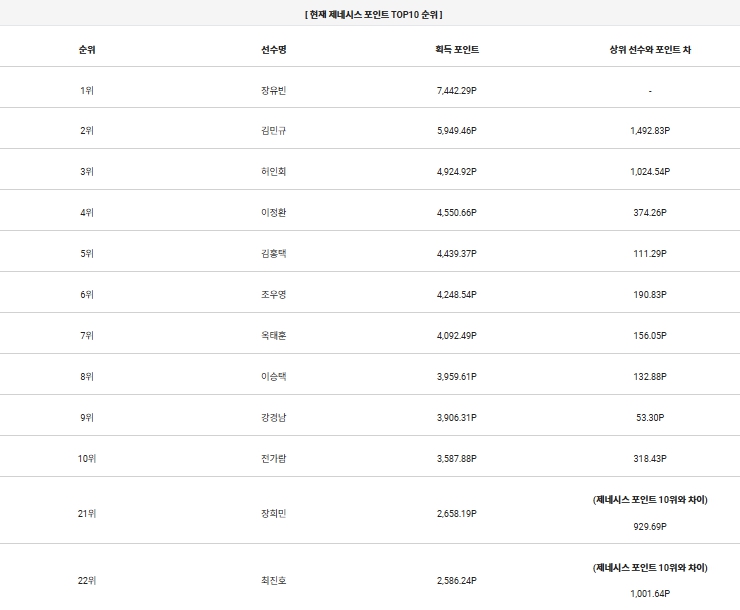Select the 929.69P gap value
Screen dimensions: 740x610
[650, 525]
